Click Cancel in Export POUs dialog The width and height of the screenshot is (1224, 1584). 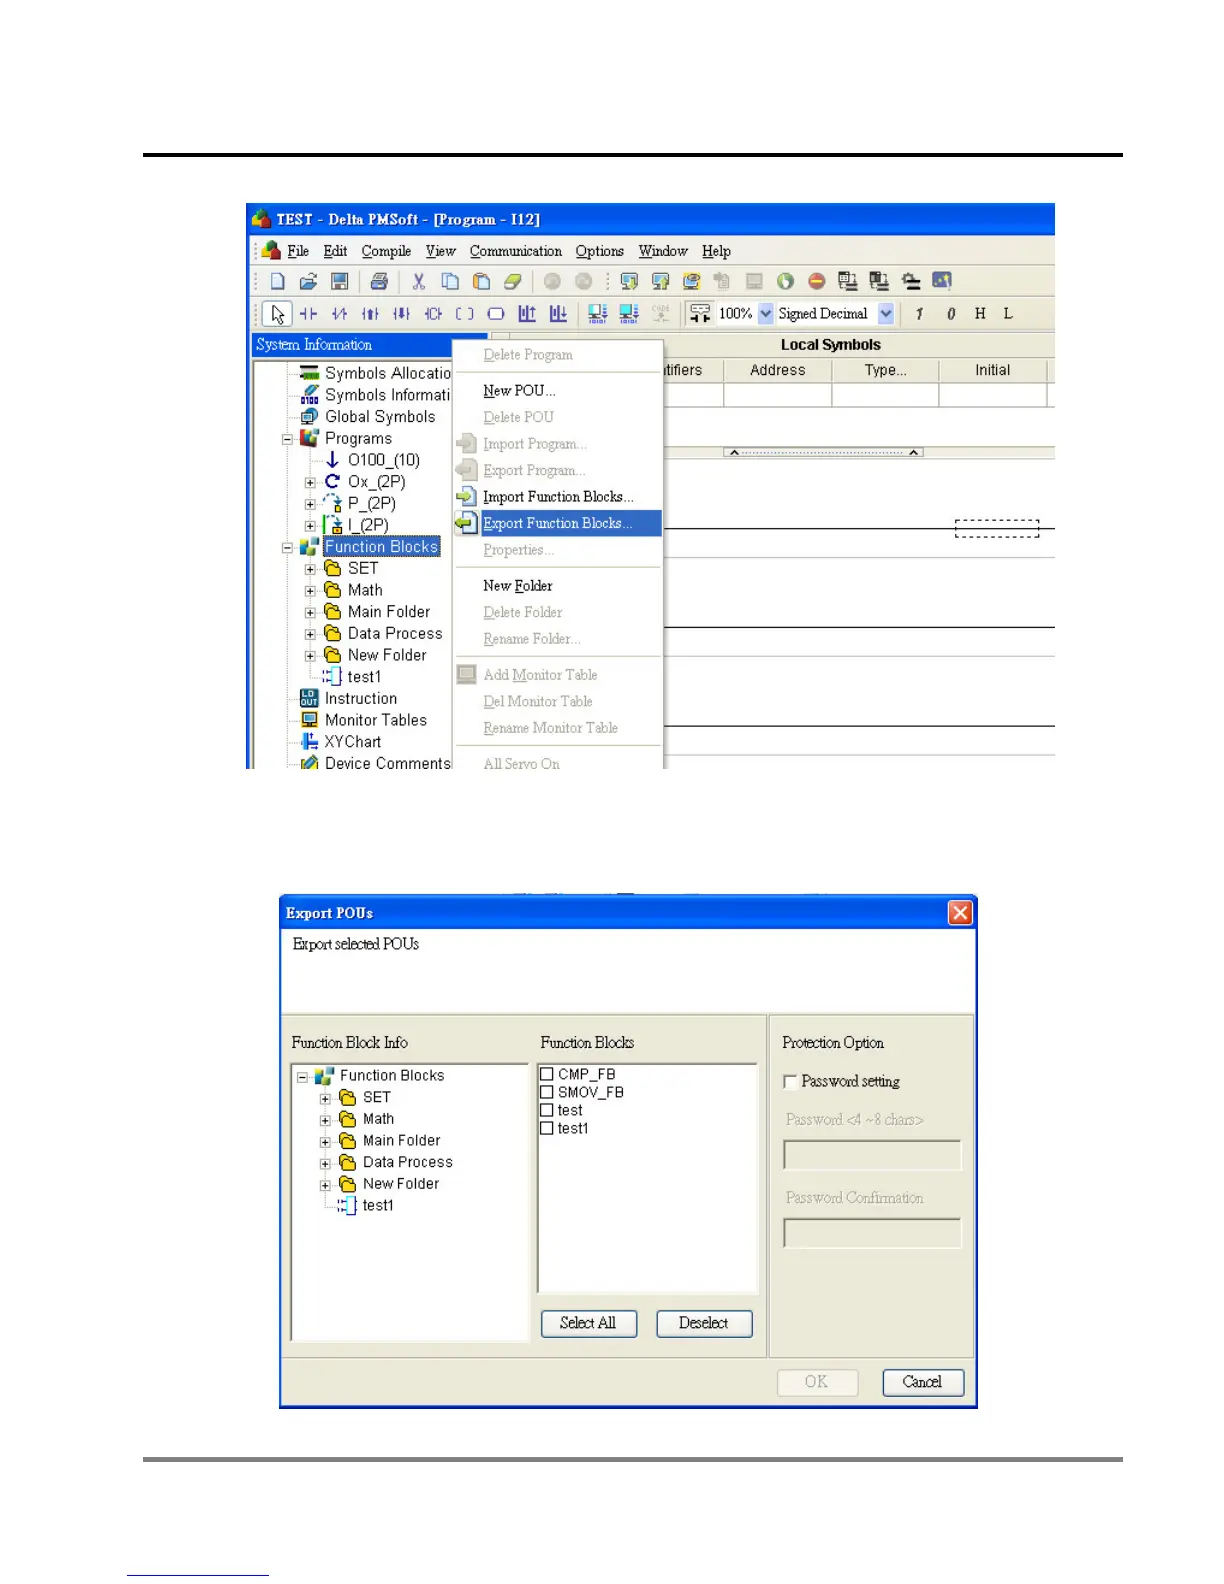point(923,1382)
